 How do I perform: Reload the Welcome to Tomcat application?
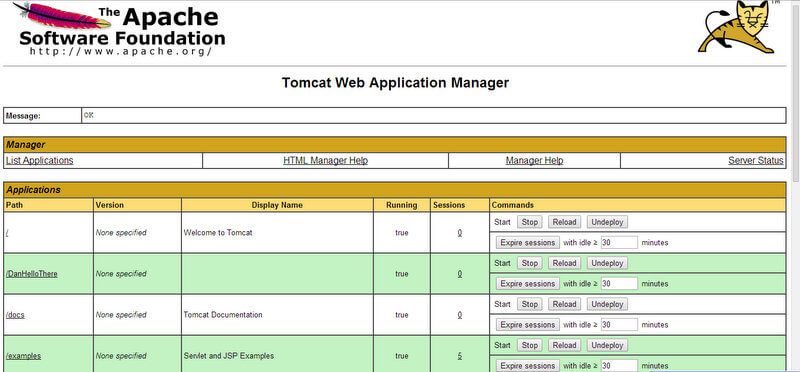coord(564,222)
